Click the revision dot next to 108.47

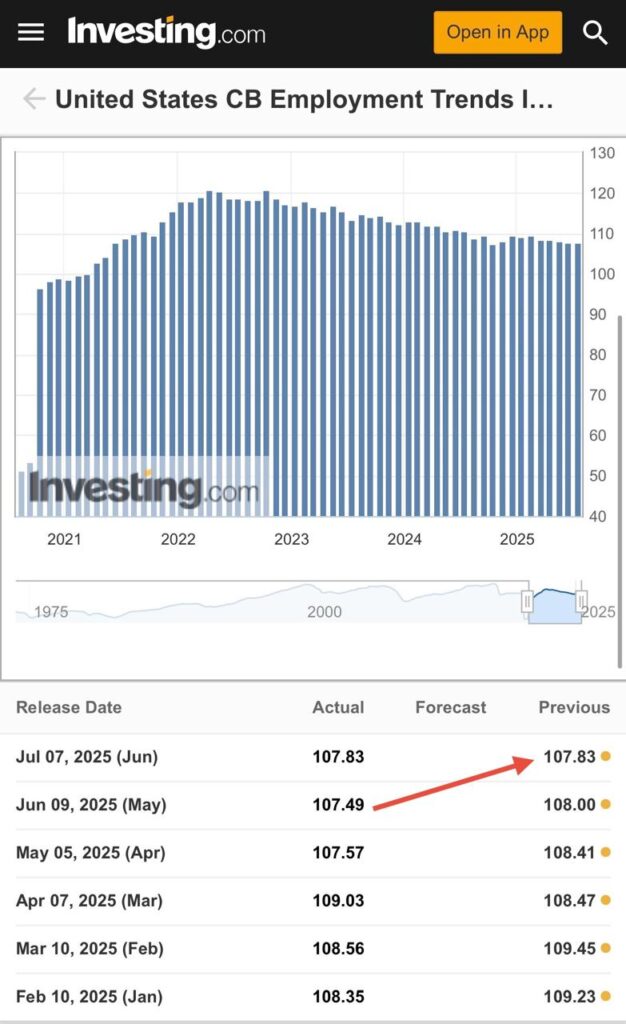[606, 900]
